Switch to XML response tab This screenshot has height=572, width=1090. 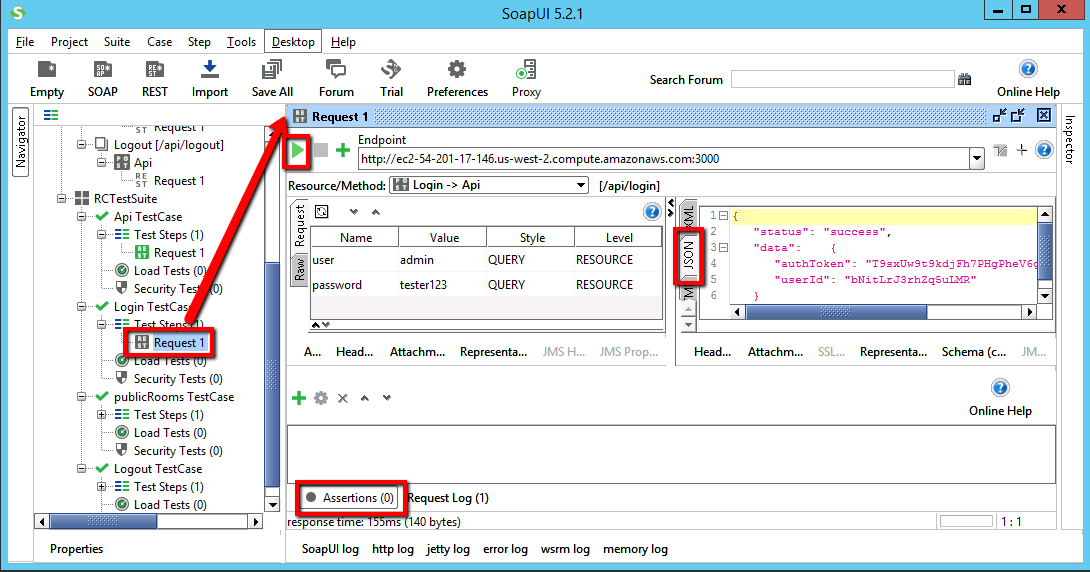[x=688, y=214]
